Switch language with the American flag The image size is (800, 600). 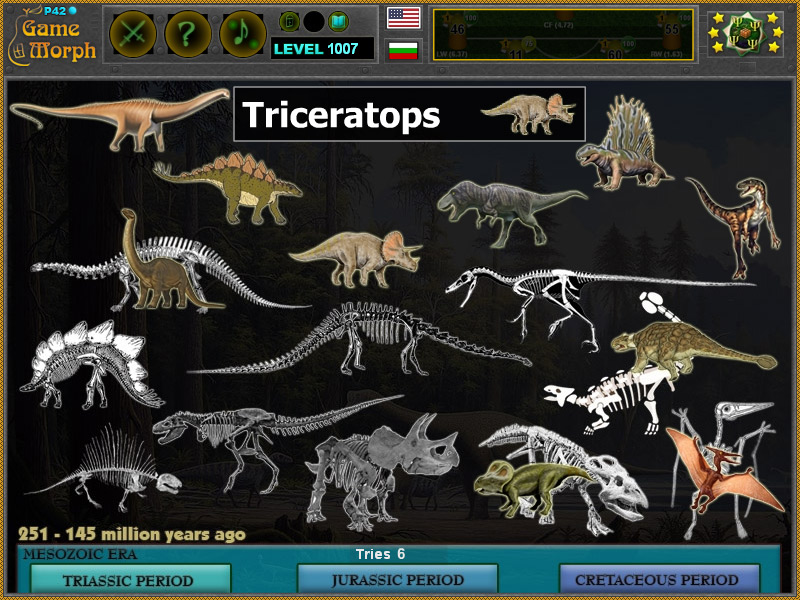403,16
